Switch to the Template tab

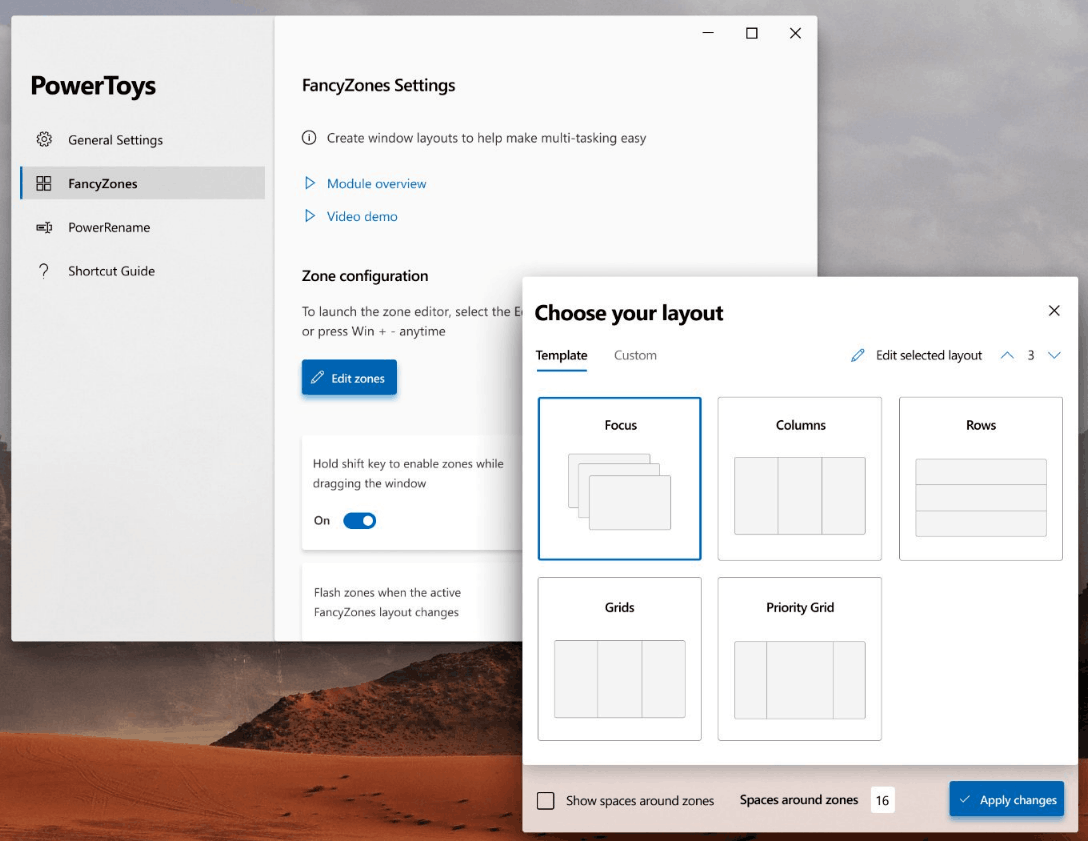point(561,355)
